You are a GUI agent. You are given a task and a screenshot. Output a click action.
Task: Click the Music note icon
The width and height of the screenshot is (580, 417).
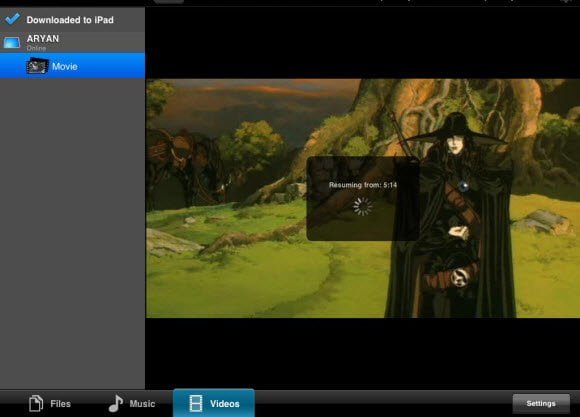[x=115, y=403]
